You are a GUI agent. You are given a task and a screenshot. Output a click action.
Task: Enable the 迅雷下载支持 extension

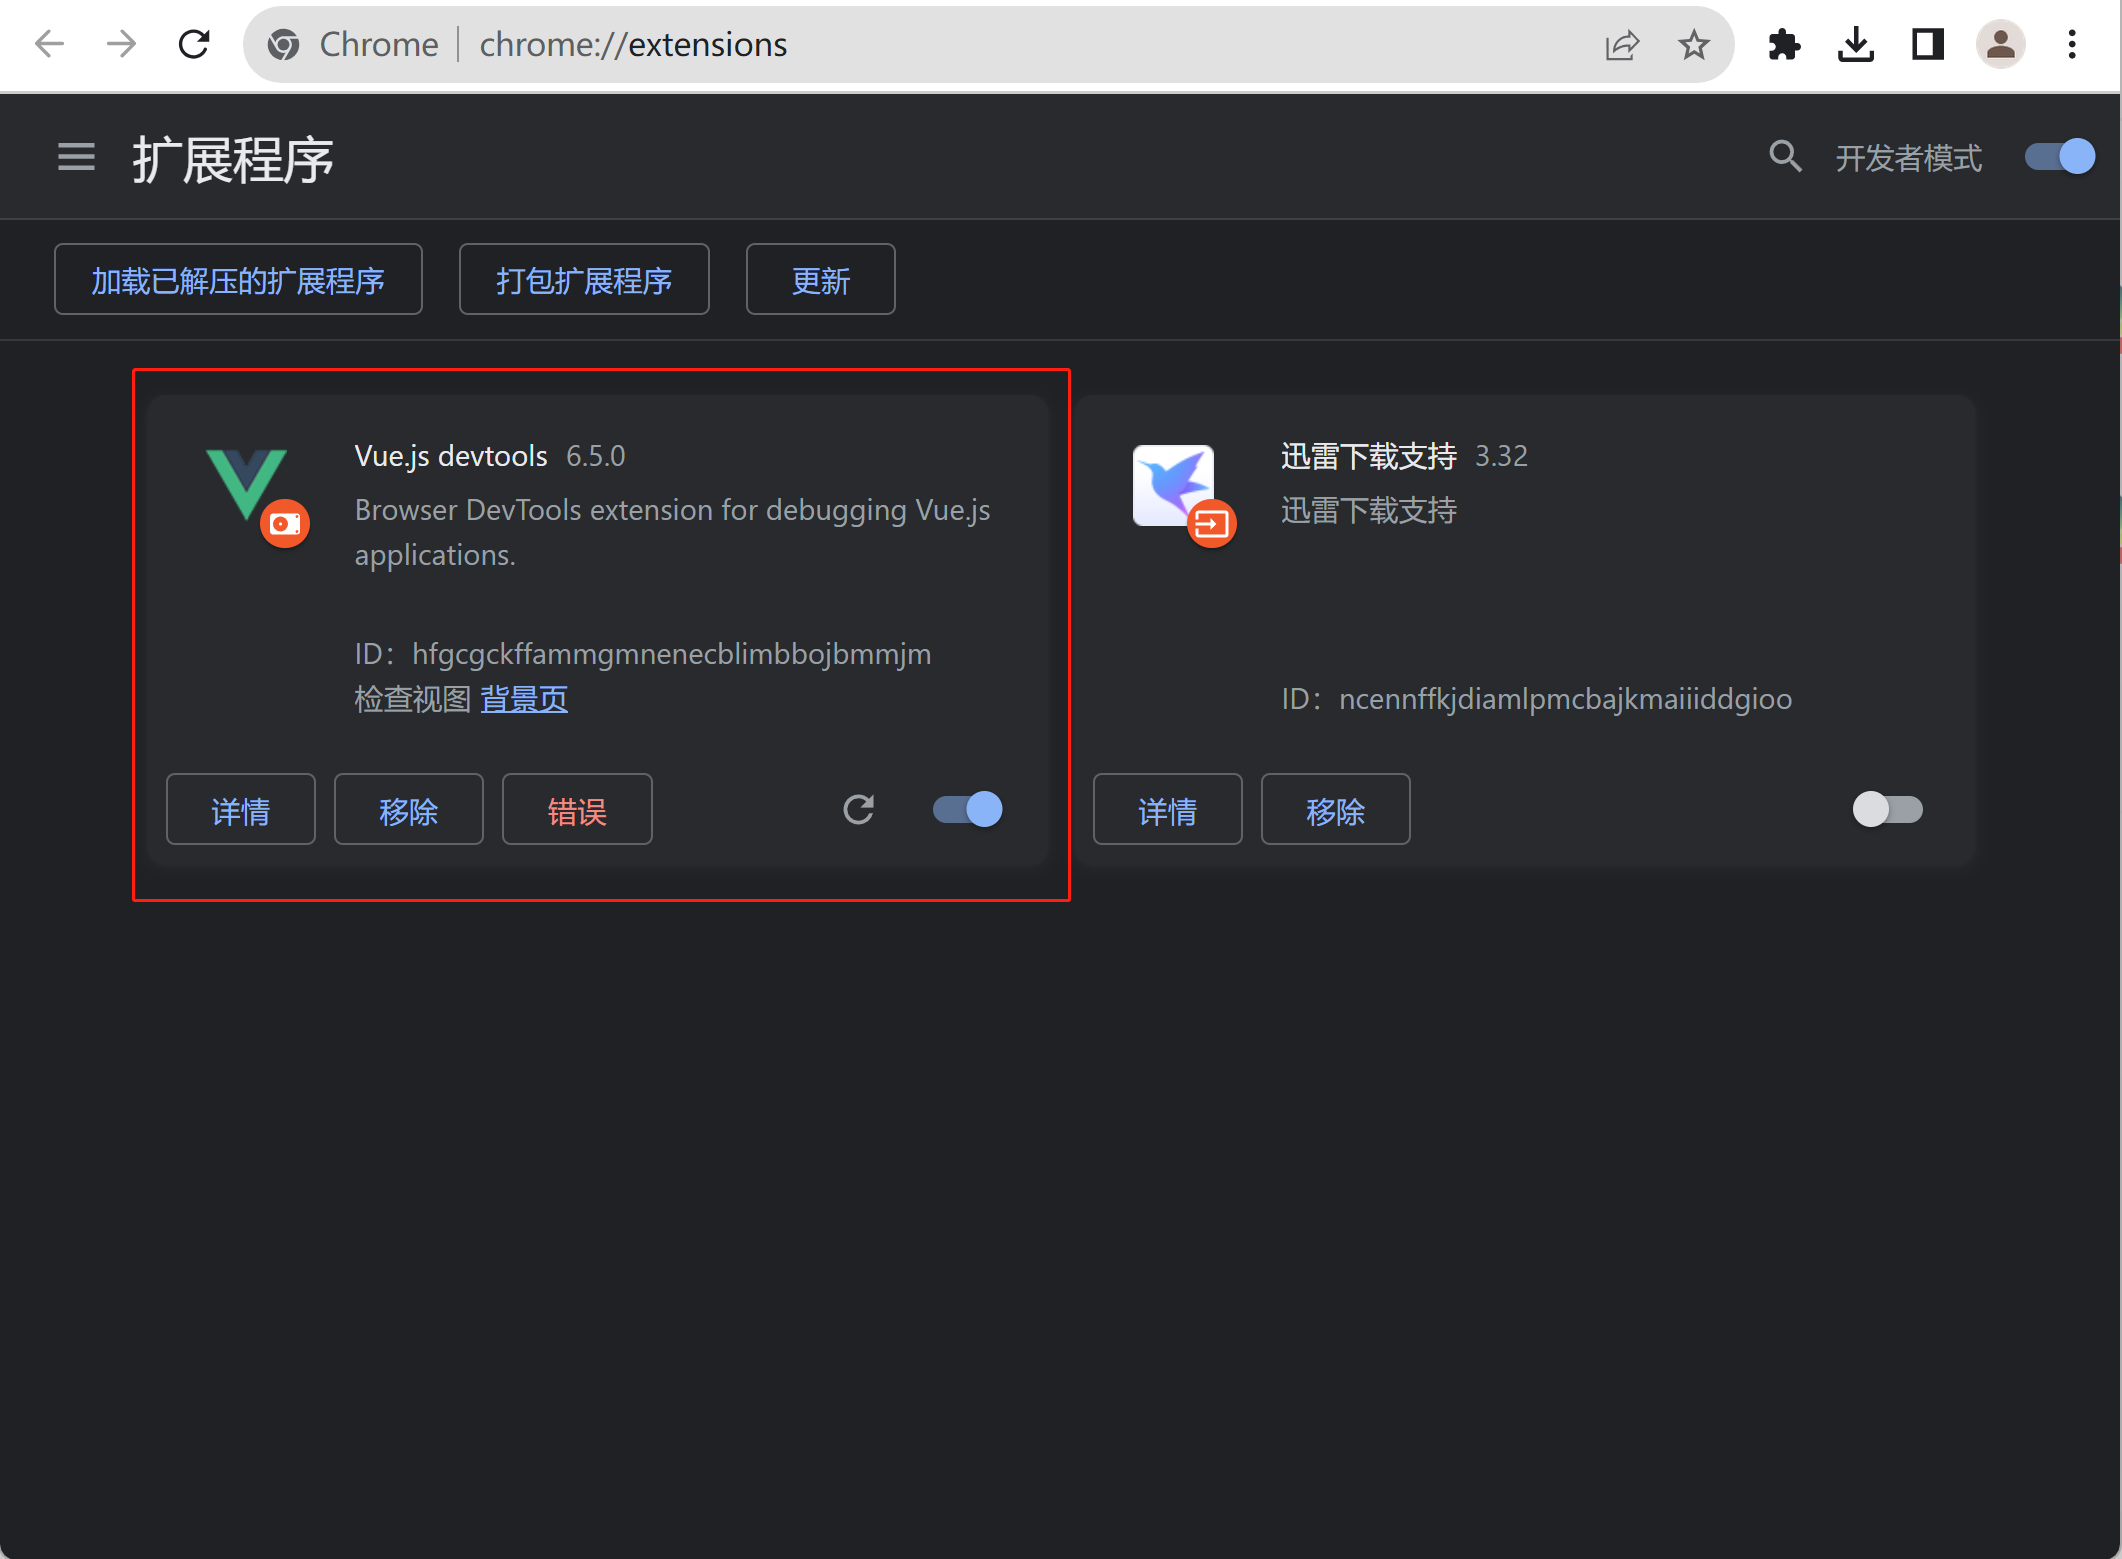pyautogui.click(x=1887, y=809)
